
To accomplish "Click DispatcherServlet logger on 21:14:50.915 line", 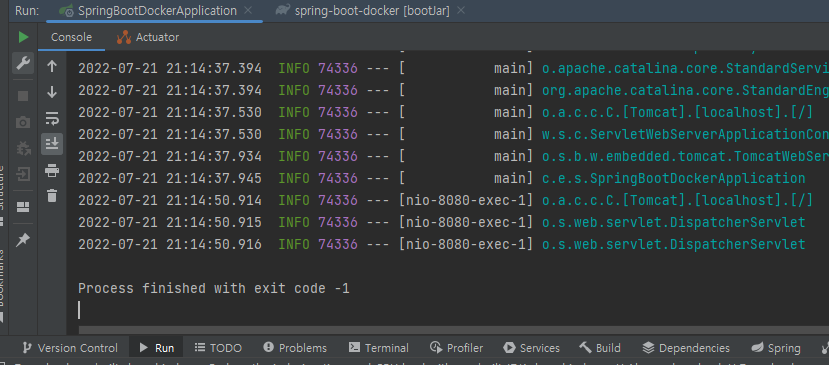I will [x=674, y=222].
